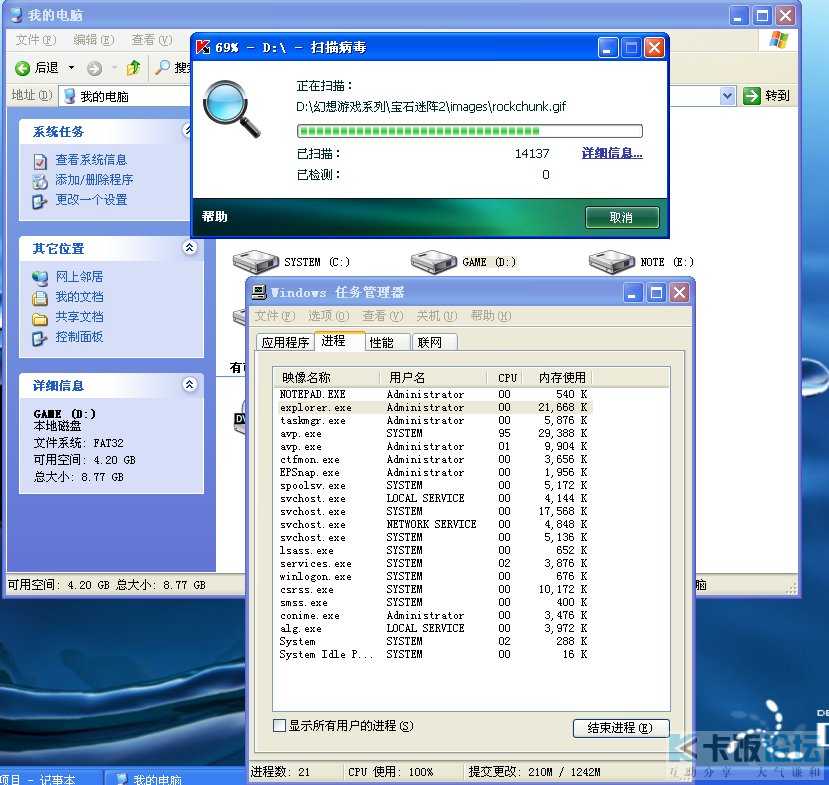This screenshot has width=829, height=785.
Task: Sort processes by CPU column
Action: coord(504,377)
